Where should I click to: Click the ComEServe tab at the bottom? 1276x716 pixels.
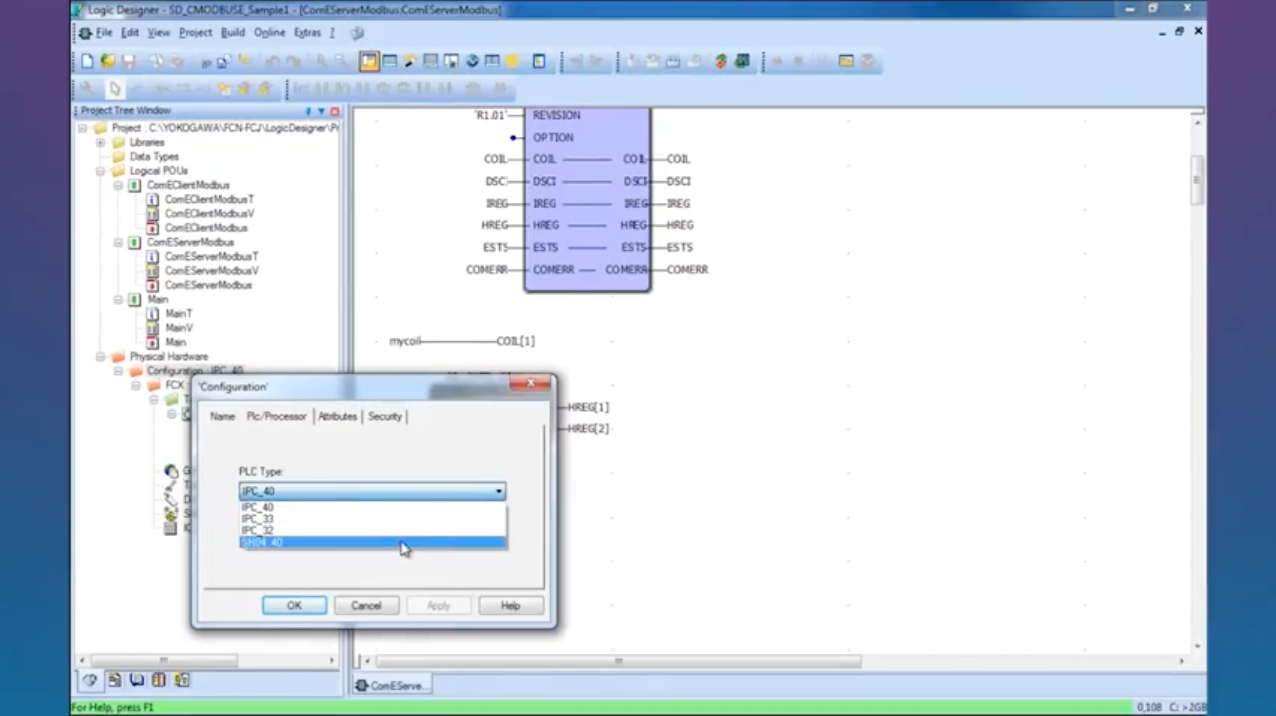click(x=390, y=686)
